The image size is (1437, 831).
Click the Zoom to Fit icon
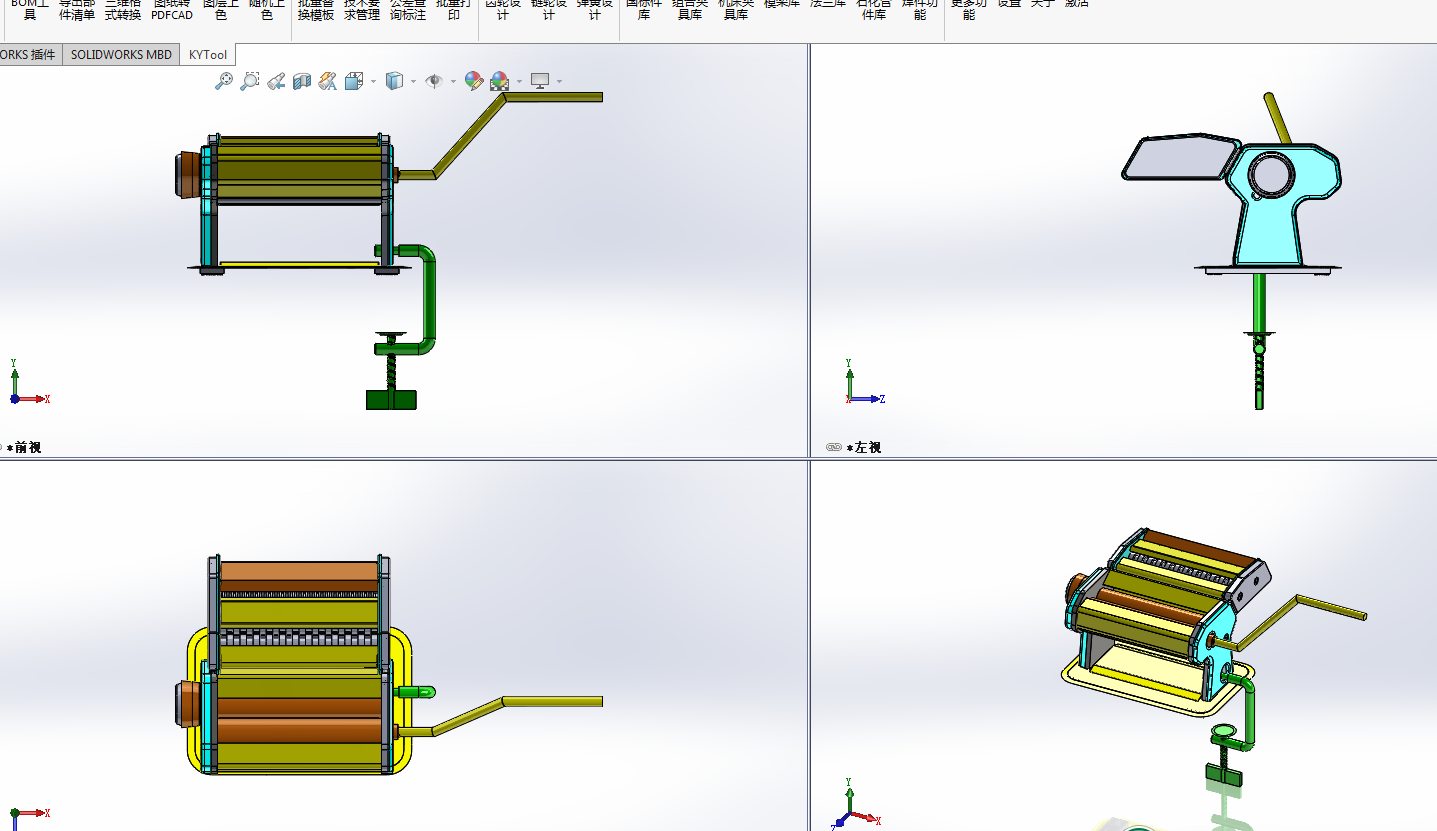pyautogui.click(x=224, y=81)
